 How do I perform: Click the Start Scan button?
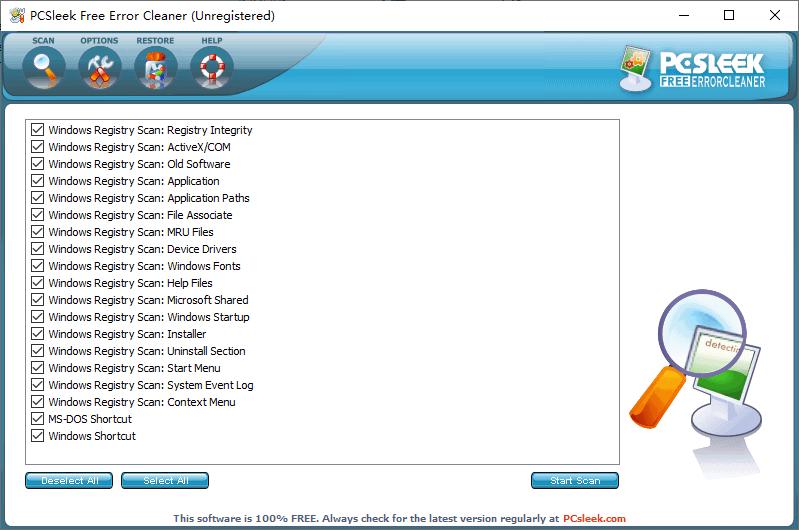coord(575,480)
